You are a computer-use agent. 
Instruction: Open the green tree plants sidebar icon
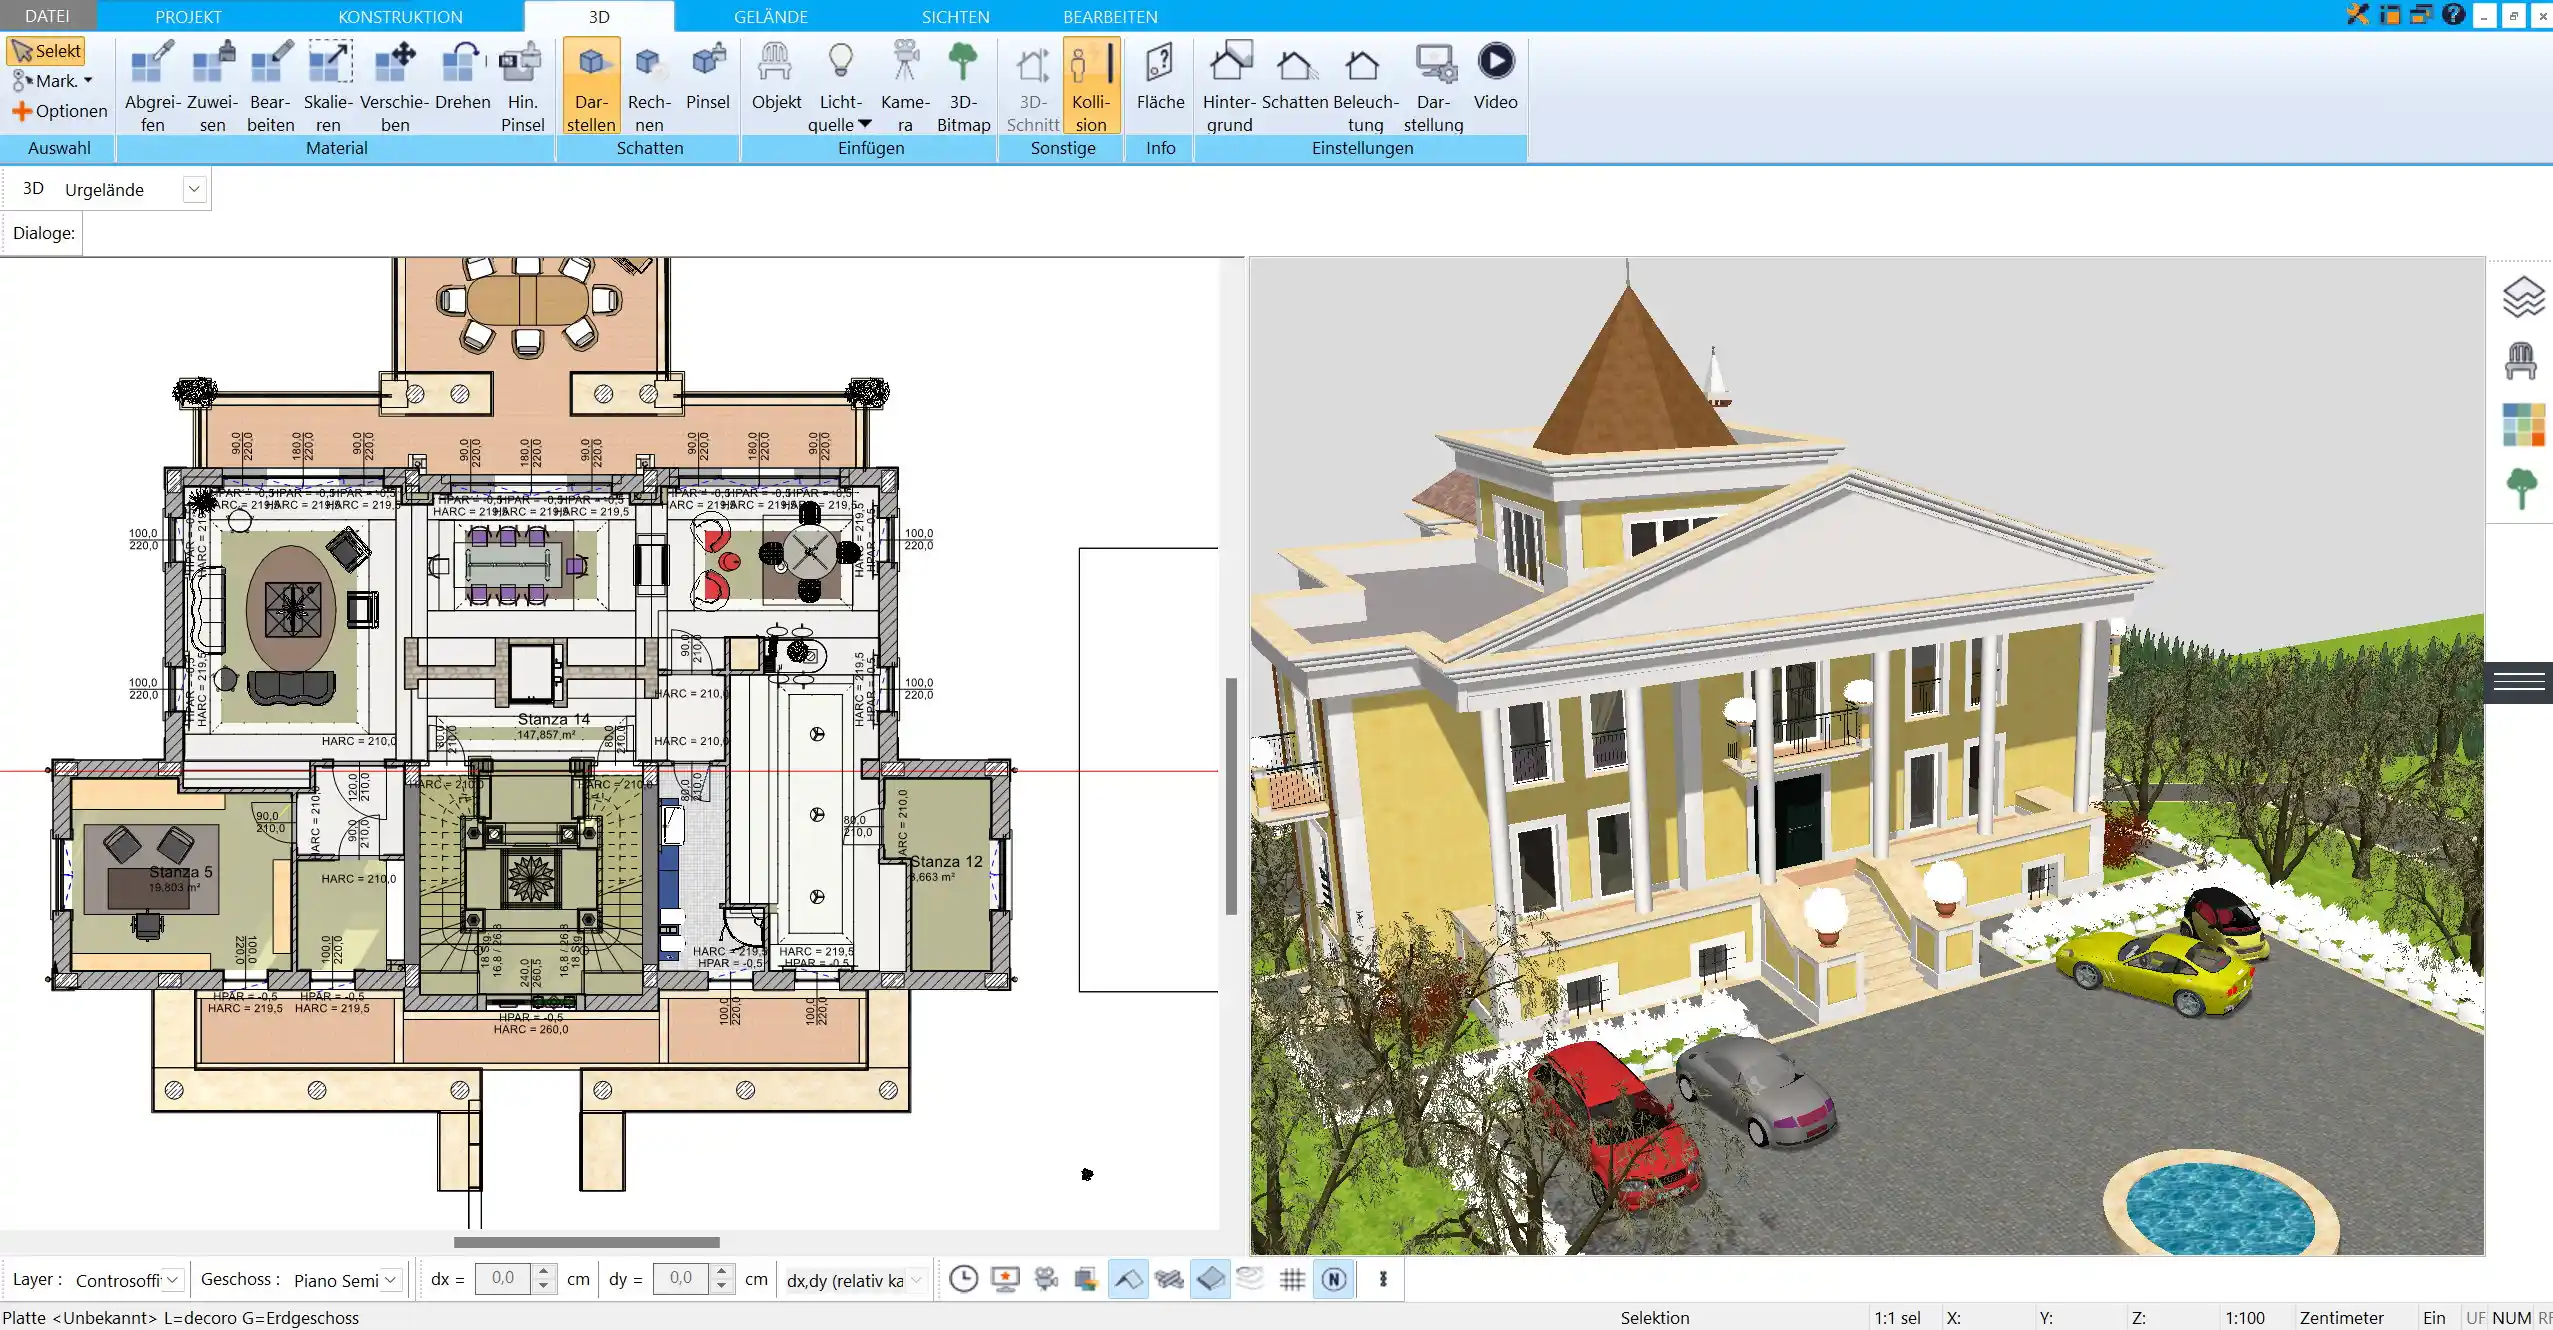2522,489
